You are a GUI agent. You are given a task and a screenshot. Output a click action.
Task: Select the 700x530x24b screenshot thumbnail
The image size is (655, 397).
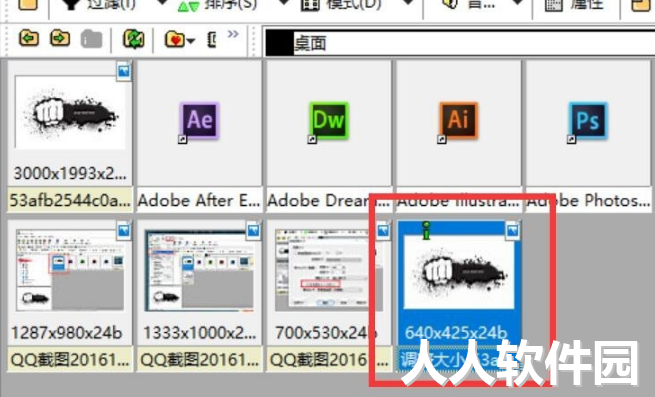tap(329, 270)
